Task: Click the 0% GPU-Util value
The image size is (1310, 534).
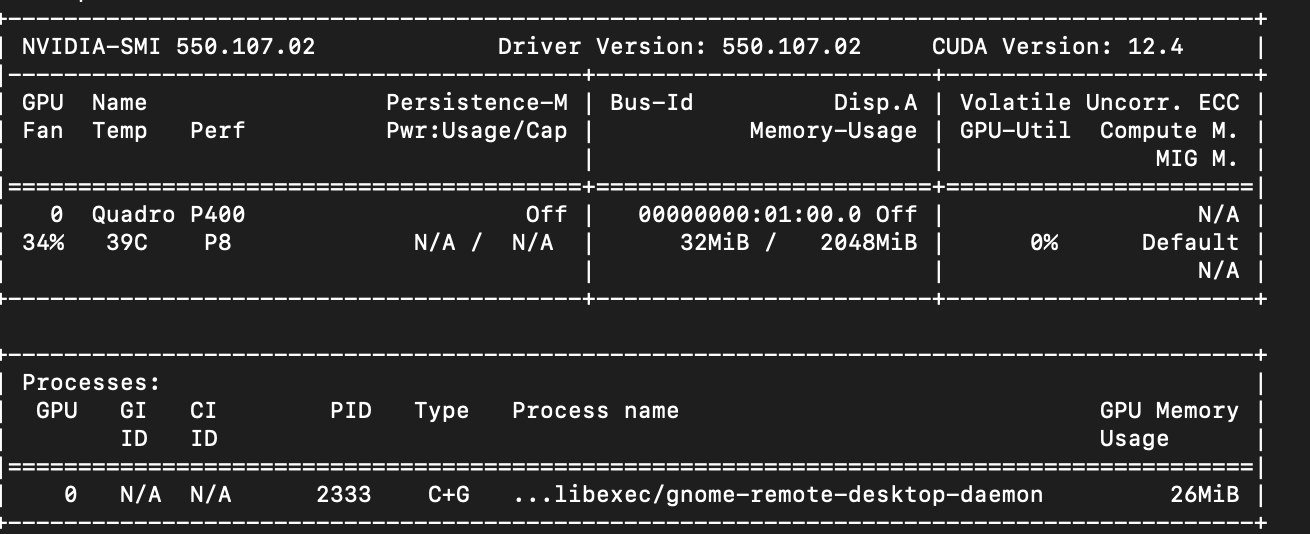Action: [1043, 243]
